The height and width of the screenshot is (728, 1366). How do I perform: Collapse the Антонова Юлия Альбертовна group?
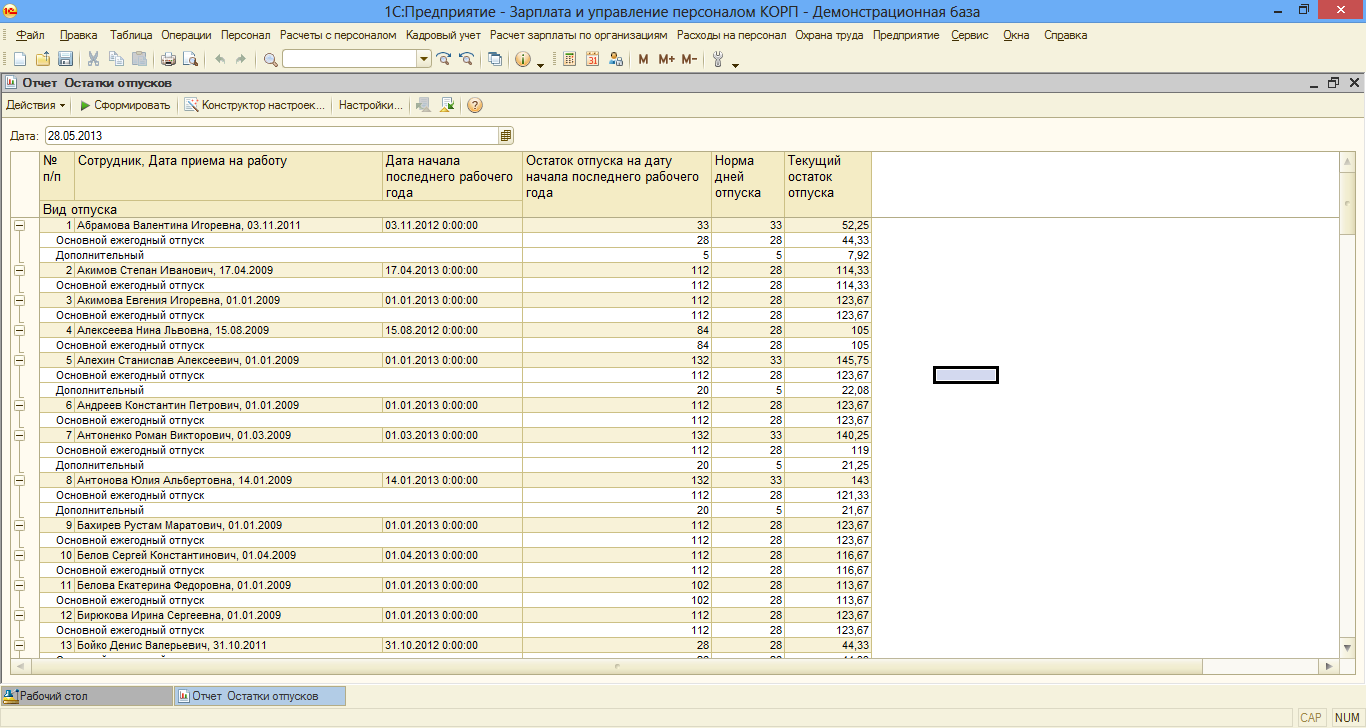pyautogui.click(x=18, y=480)
